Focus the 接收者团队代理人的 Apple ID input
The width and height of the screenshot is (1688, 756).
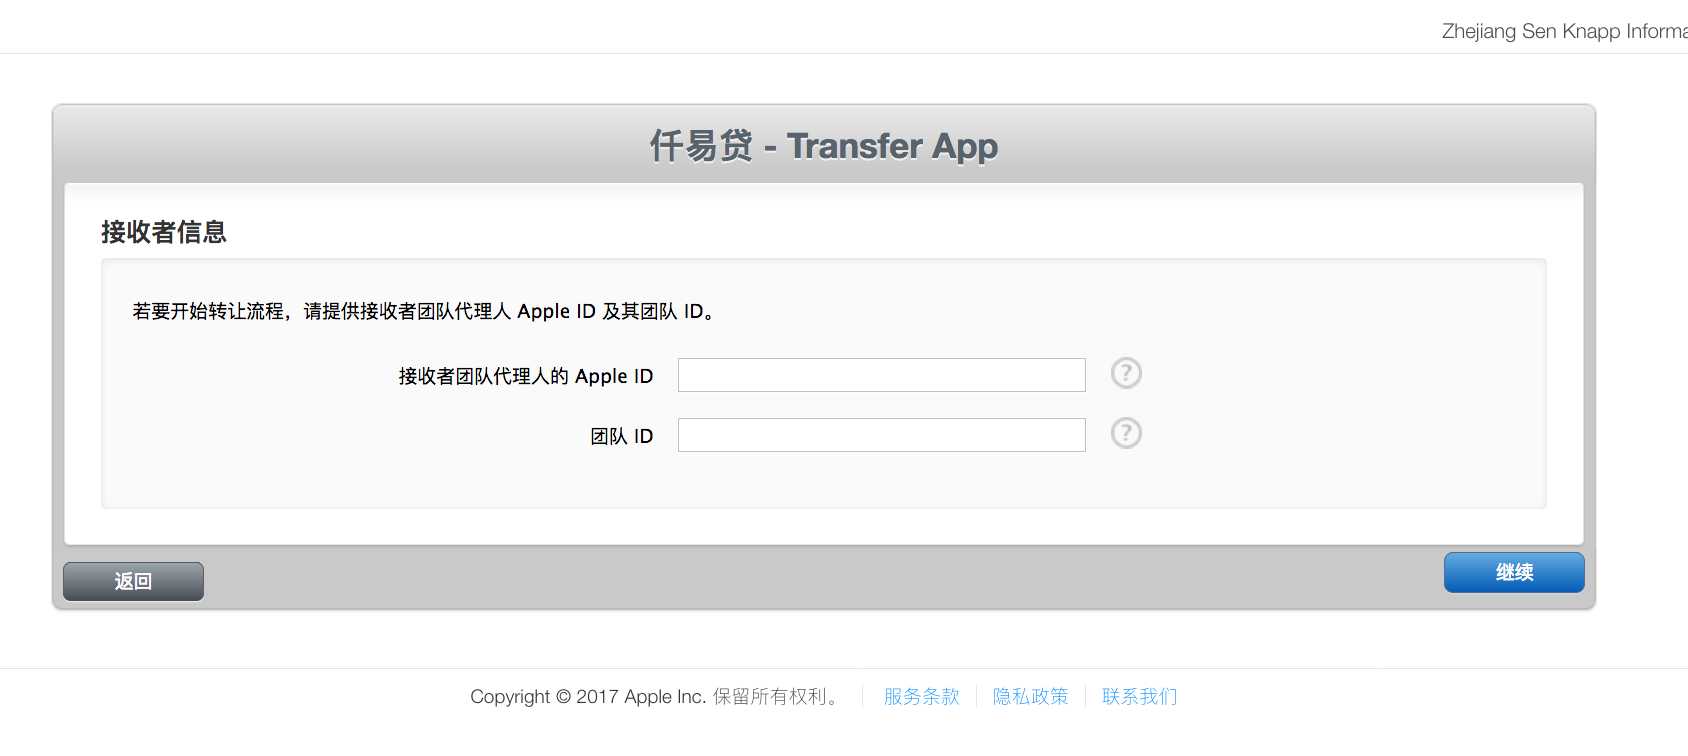click(x=882, y=375)
